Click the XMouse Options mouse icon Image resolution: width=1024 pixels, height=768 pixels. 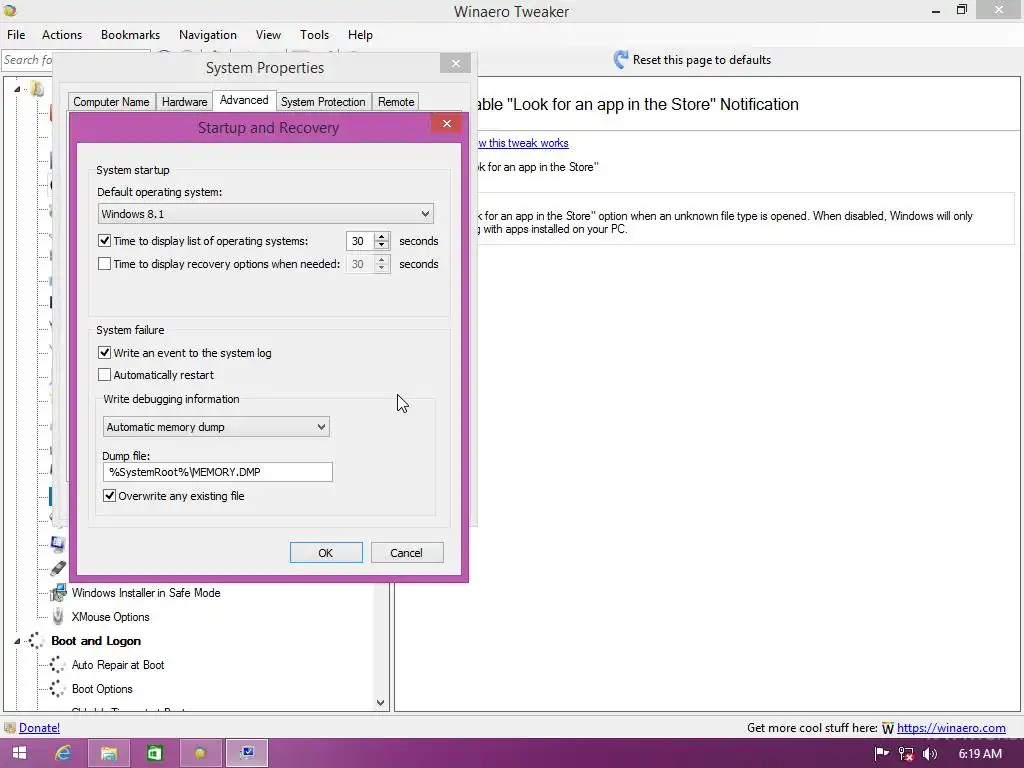(58, 616)
